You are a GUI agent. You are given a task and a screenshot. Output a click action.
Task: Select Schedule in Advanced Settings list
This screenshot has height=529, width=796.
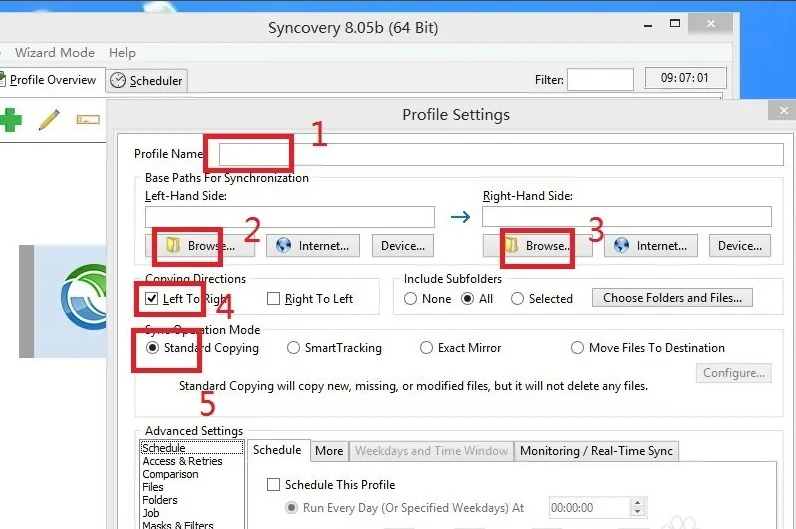192,448
